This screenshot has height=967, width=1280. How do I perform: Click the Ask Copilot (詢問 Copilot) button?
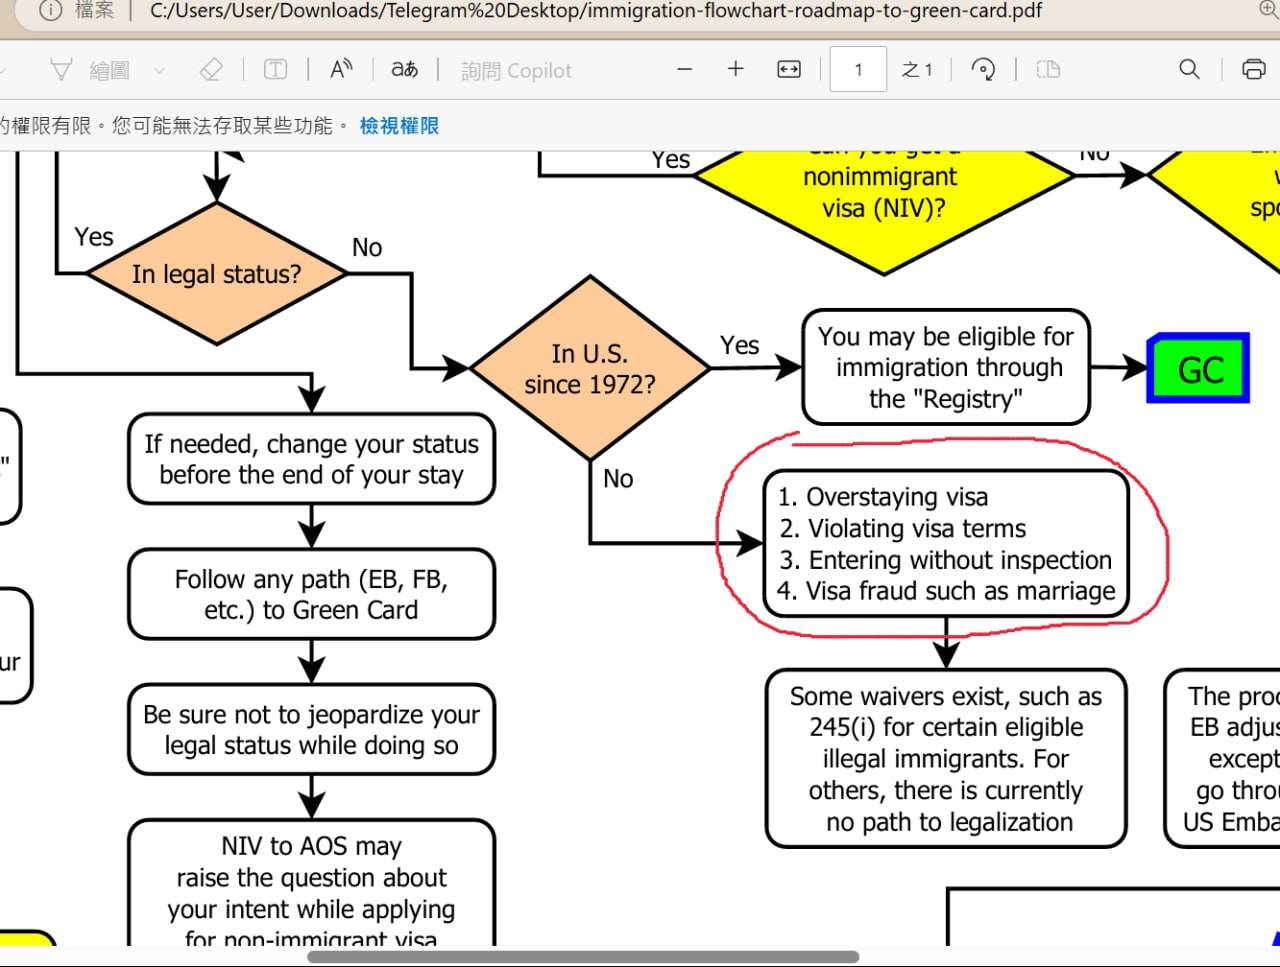[516, 71]
